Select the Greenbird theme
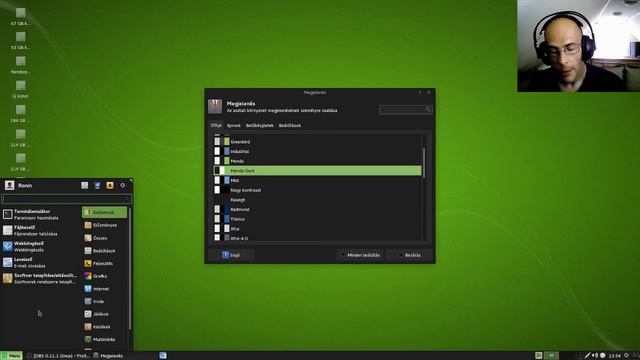The width and height of the screenshot is (640, 360). coord(318,142)
